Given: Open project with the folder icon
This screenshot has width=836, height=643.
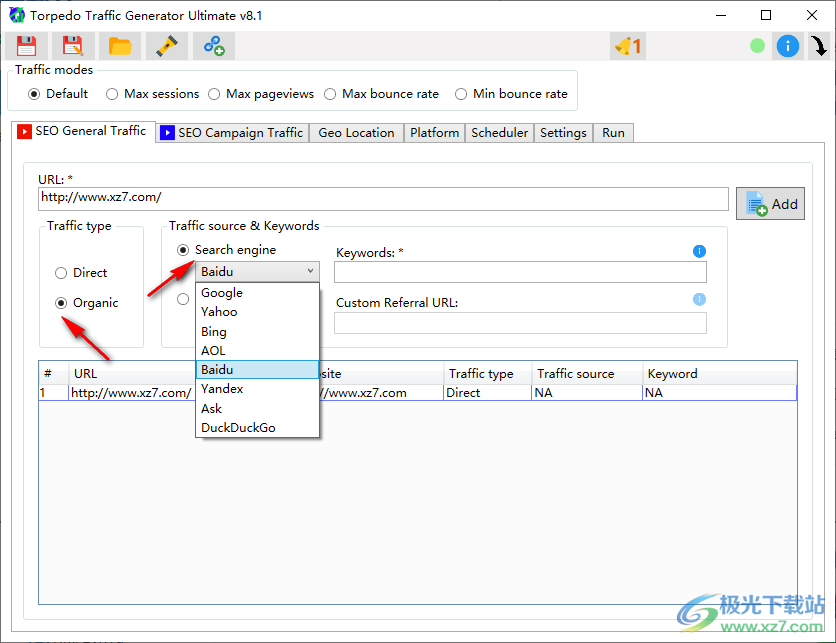Looking at the screenshot, I should tap(120, 46).
